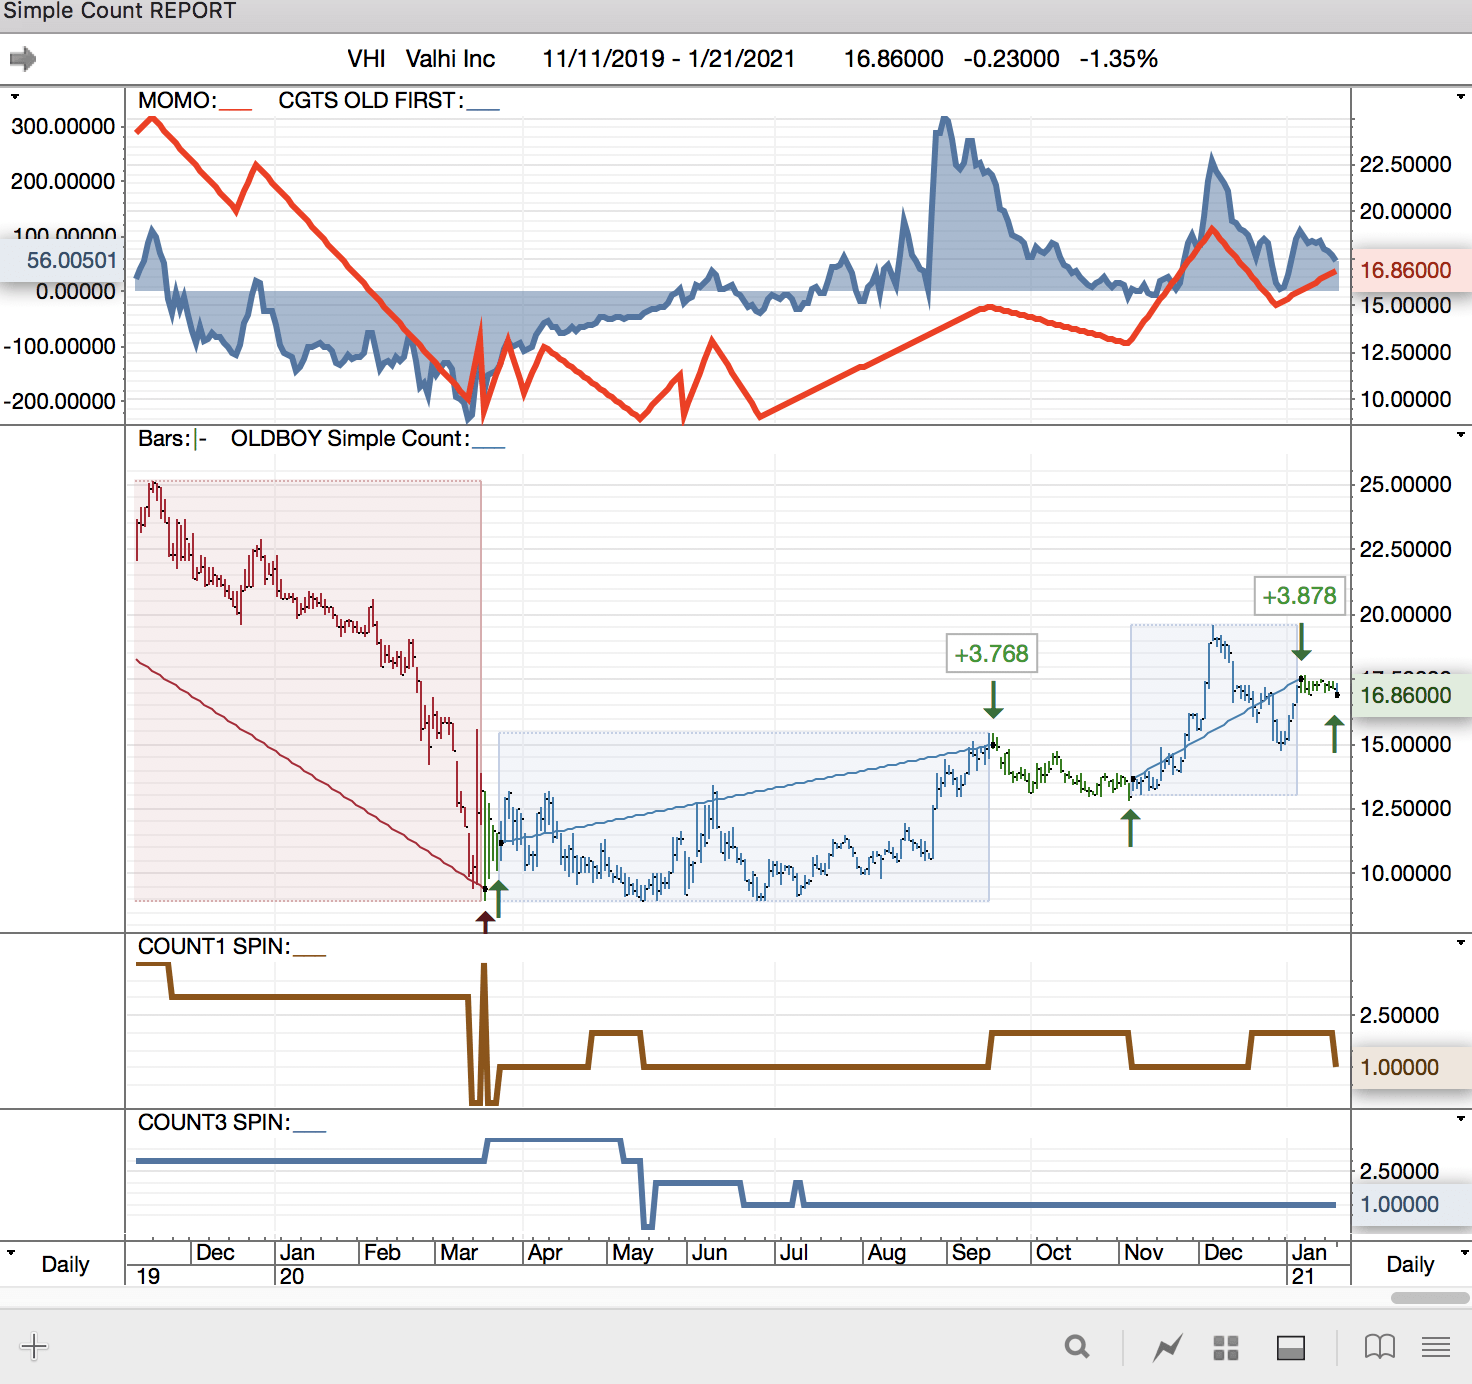The height and width of the screenshot is (1384, 1472).
Task: Click the Valhi Inc company name
Action: tap(450, 59)
